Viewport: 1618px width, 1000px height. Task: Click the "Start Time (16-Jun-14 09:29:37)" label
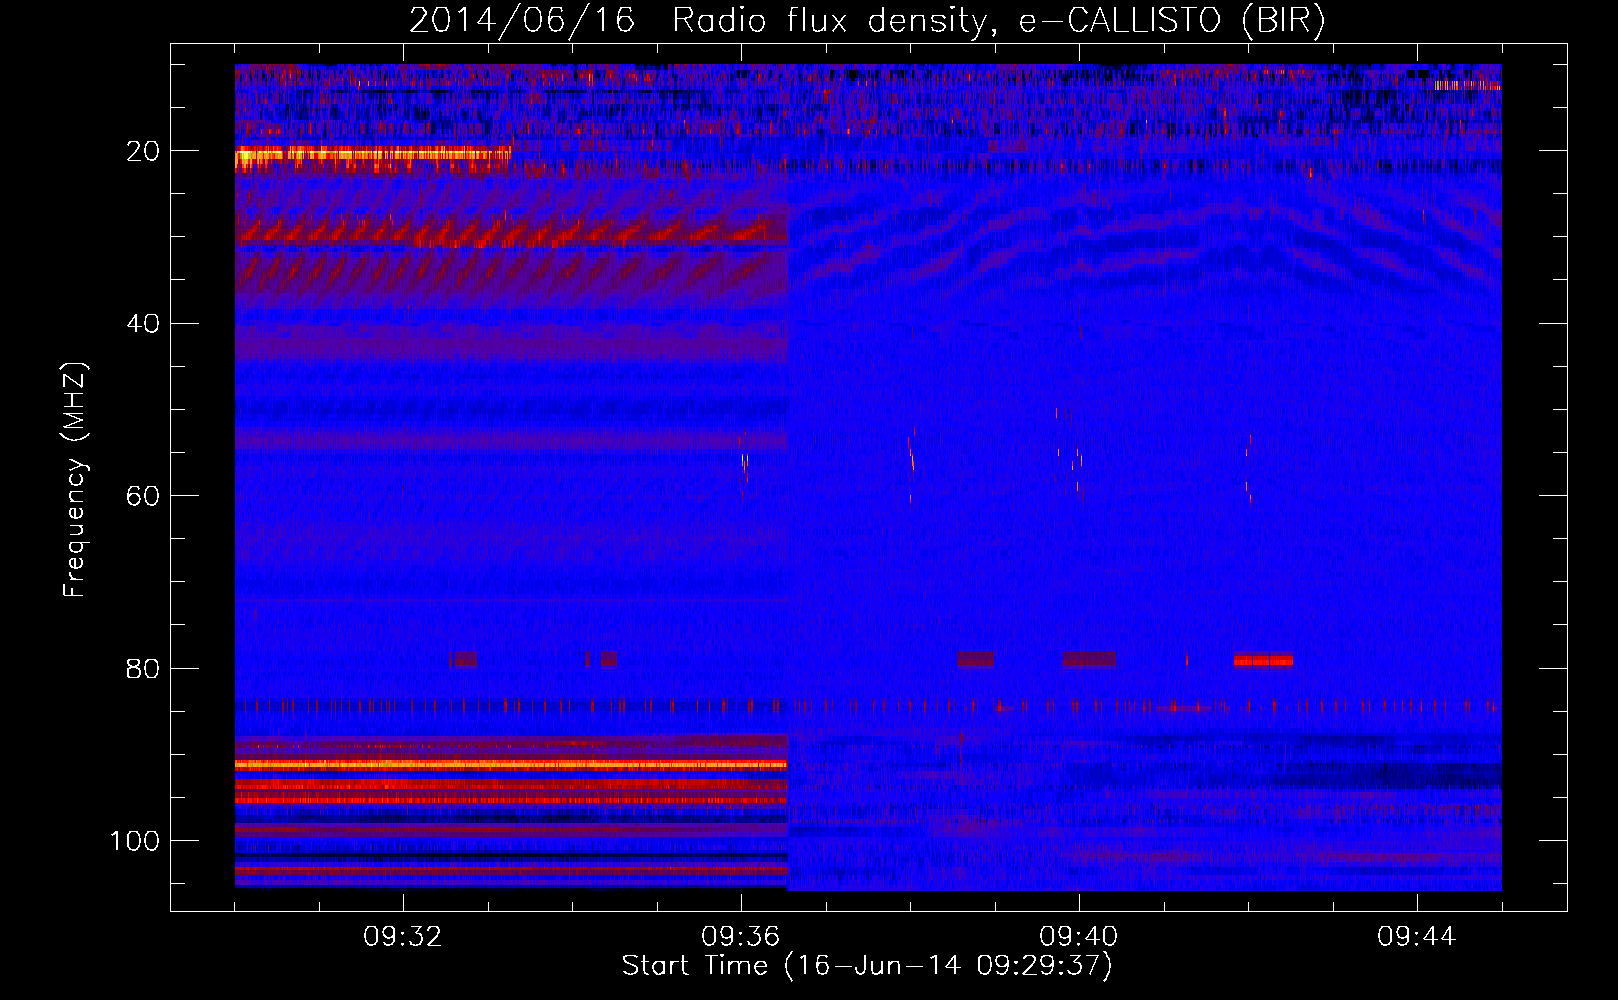[867, 966]
